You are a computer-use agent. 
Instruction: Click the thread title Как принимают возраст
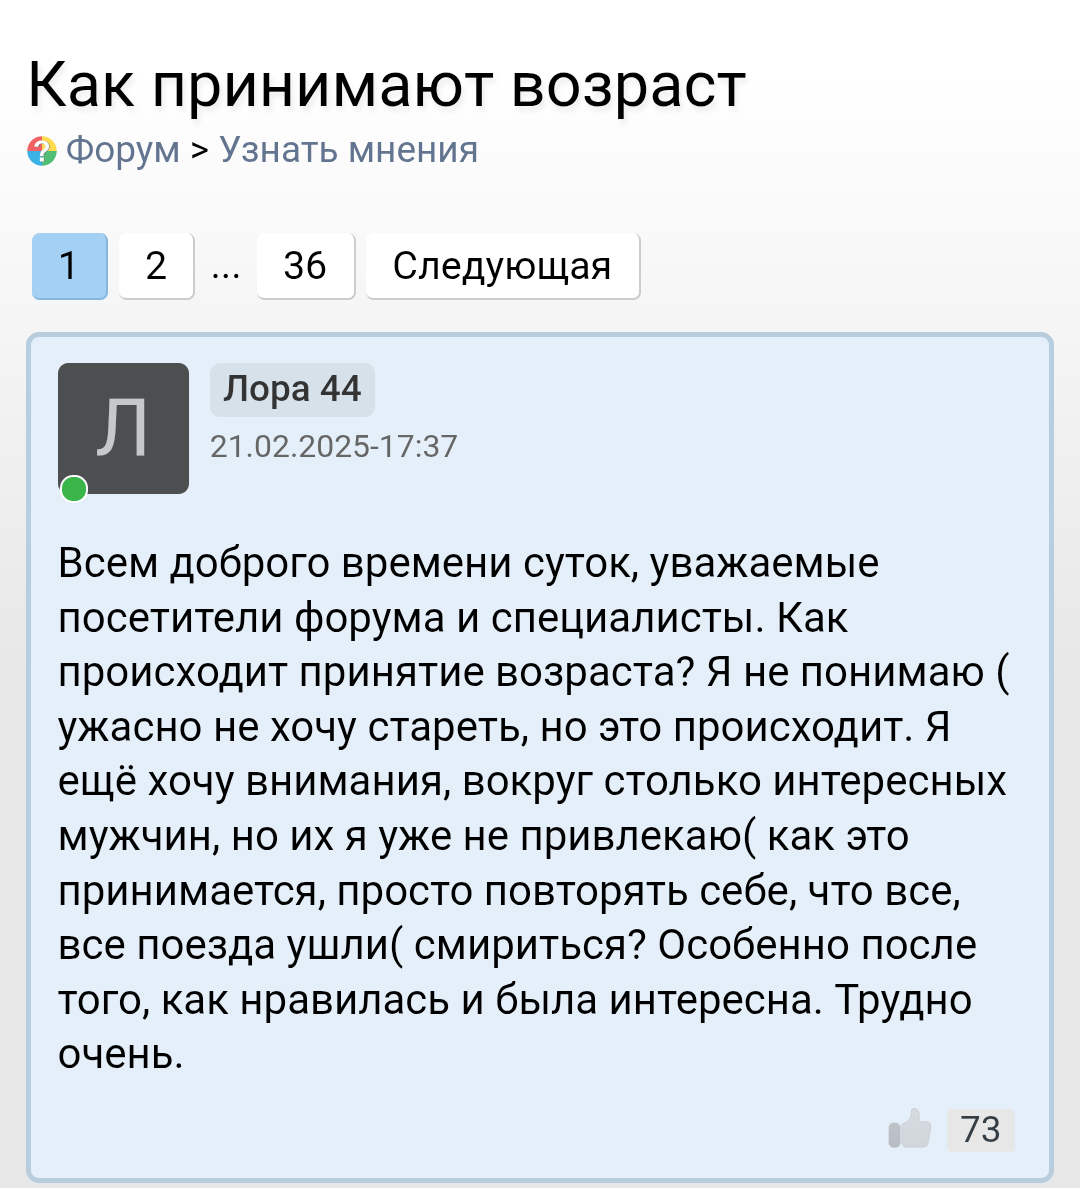tap(386, 86)
